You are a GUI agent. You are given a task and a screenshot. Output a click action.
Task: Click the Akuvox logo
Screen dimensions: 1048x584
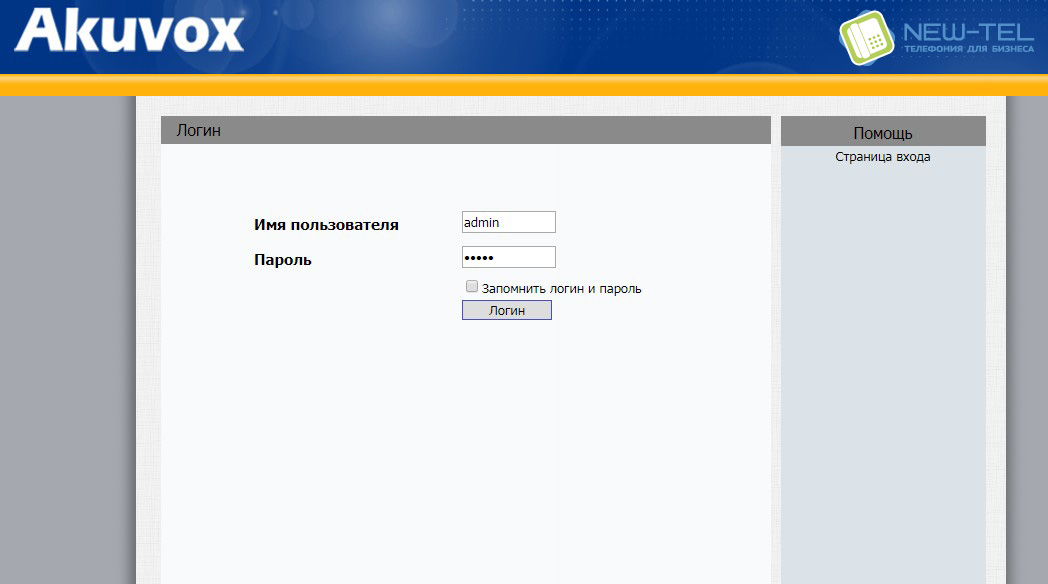[129, 30]
